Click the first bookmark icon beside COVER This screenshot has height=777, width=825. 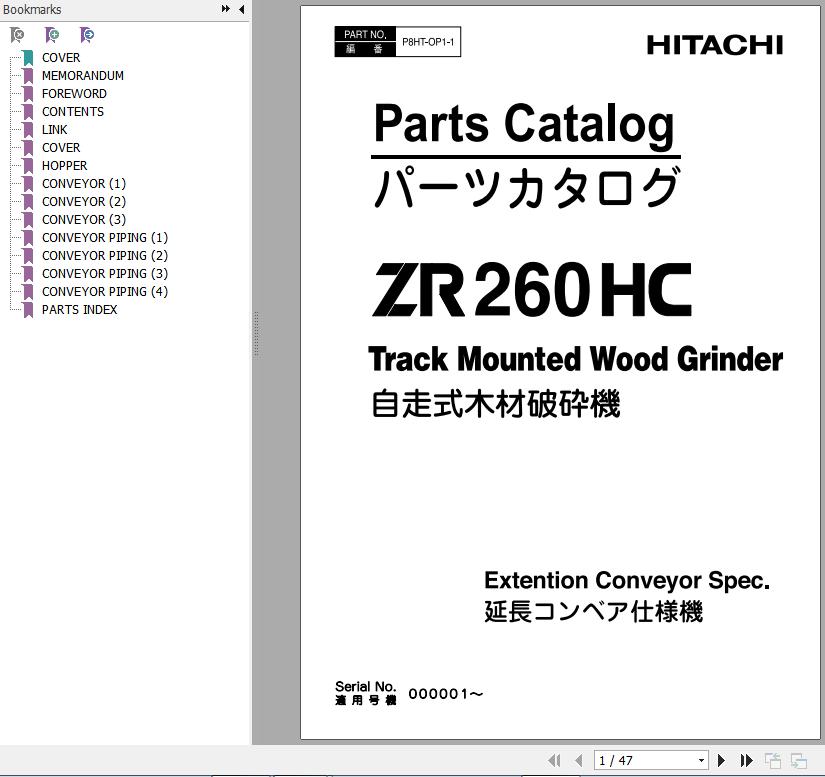click(27, 58)
